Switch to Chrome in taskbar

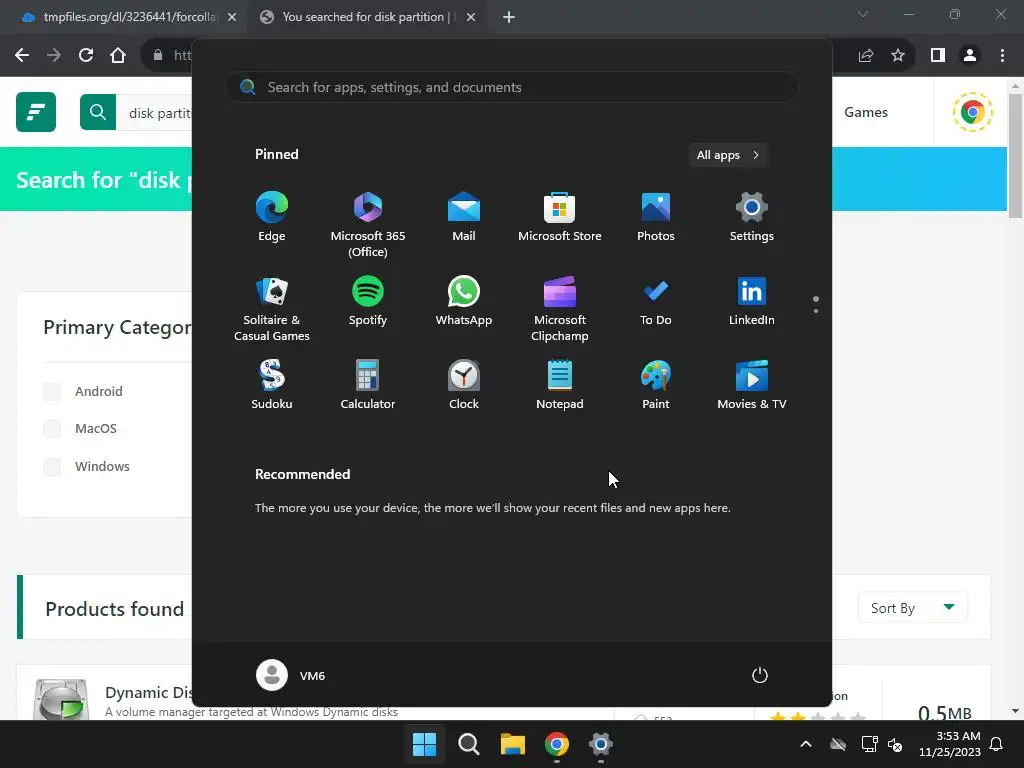coord(556,744)
